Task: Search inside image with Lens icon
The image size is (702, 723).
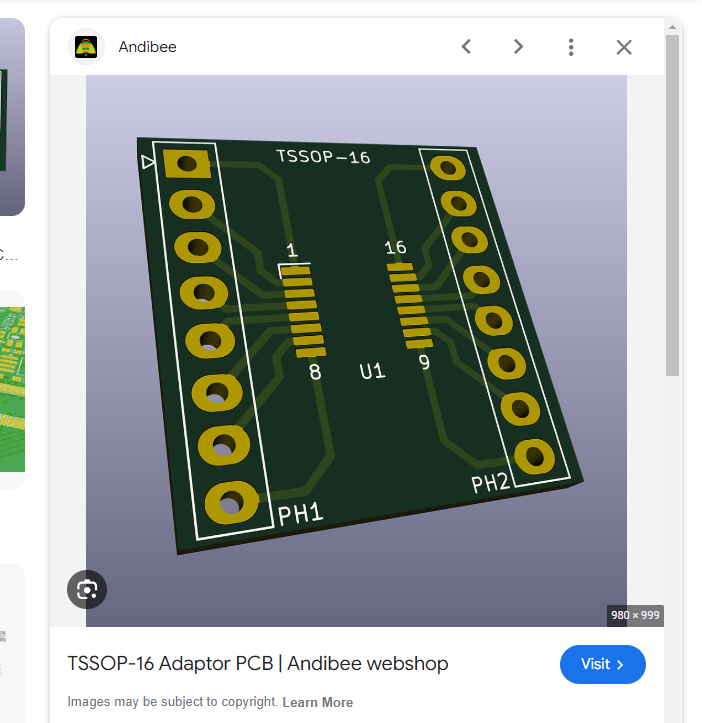Action: (87, 589)
